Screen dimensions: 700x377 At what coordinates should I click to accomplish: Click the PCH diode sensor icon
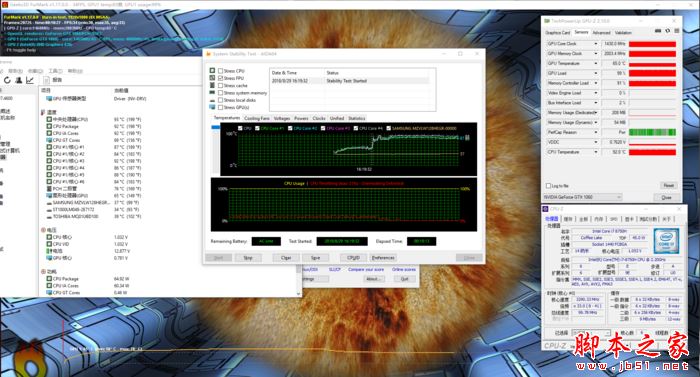[x=49, y=189]
